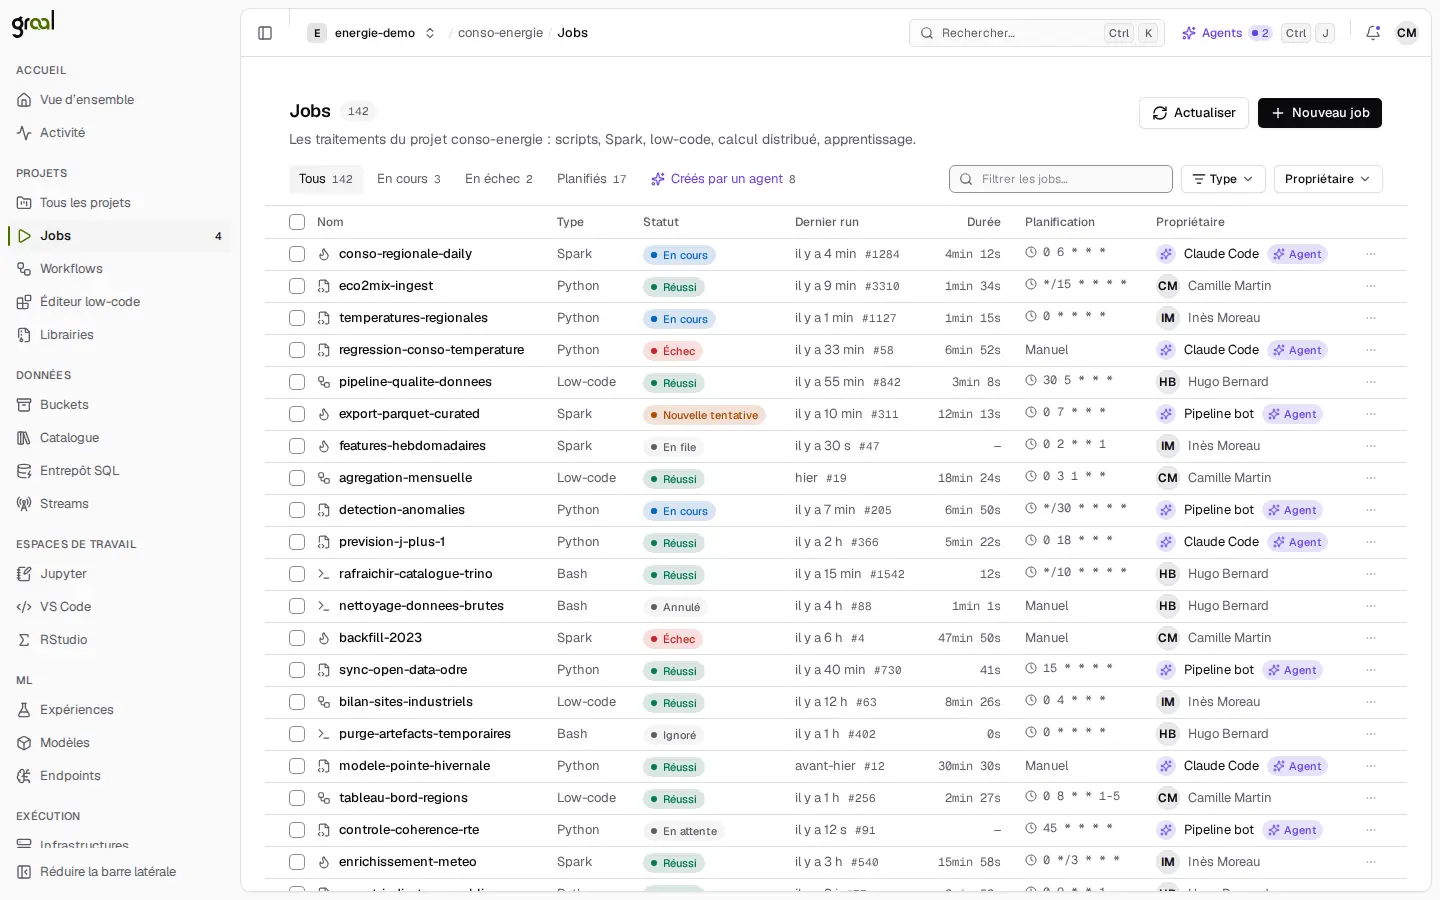Click the Graal logo
The width and height of the screenshot is (1440, 900).
[x=33, y=23]
